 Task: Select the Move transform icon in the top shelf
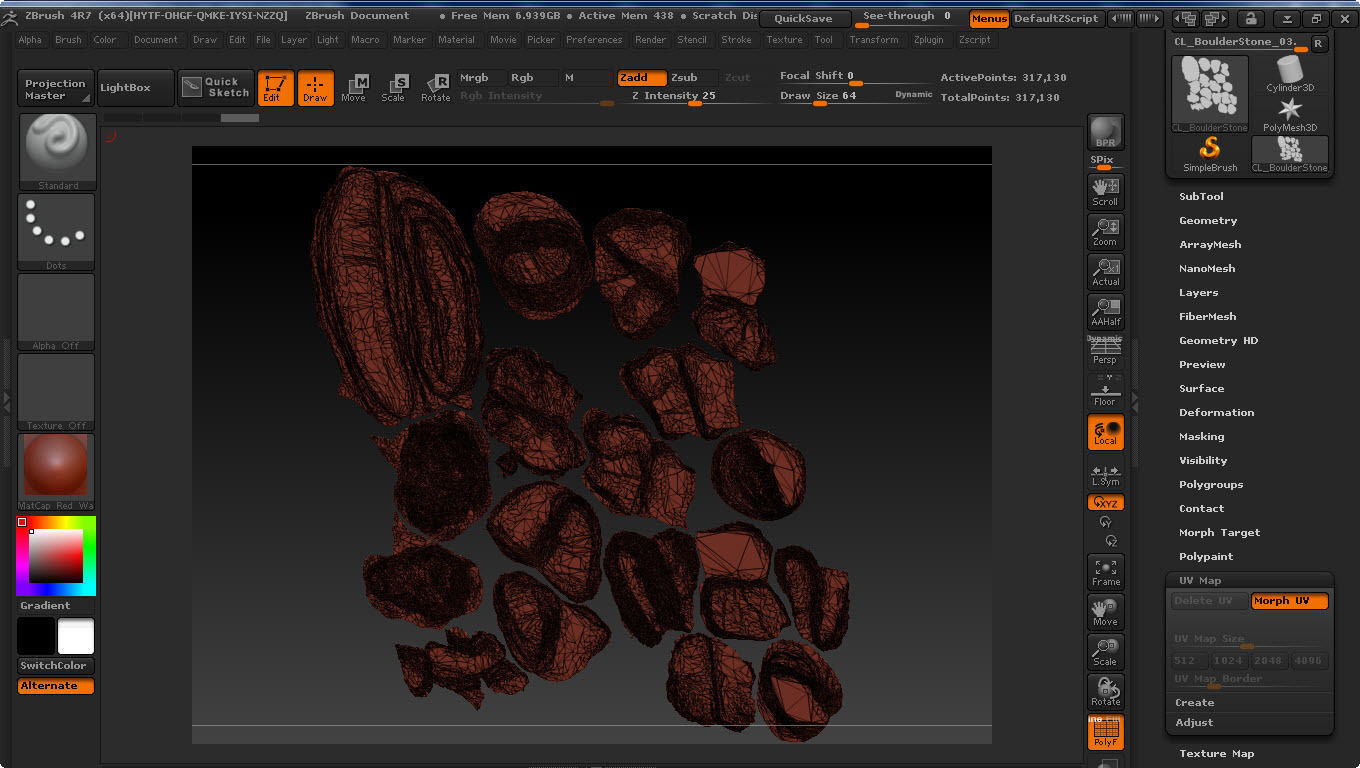tap(354, 88)
